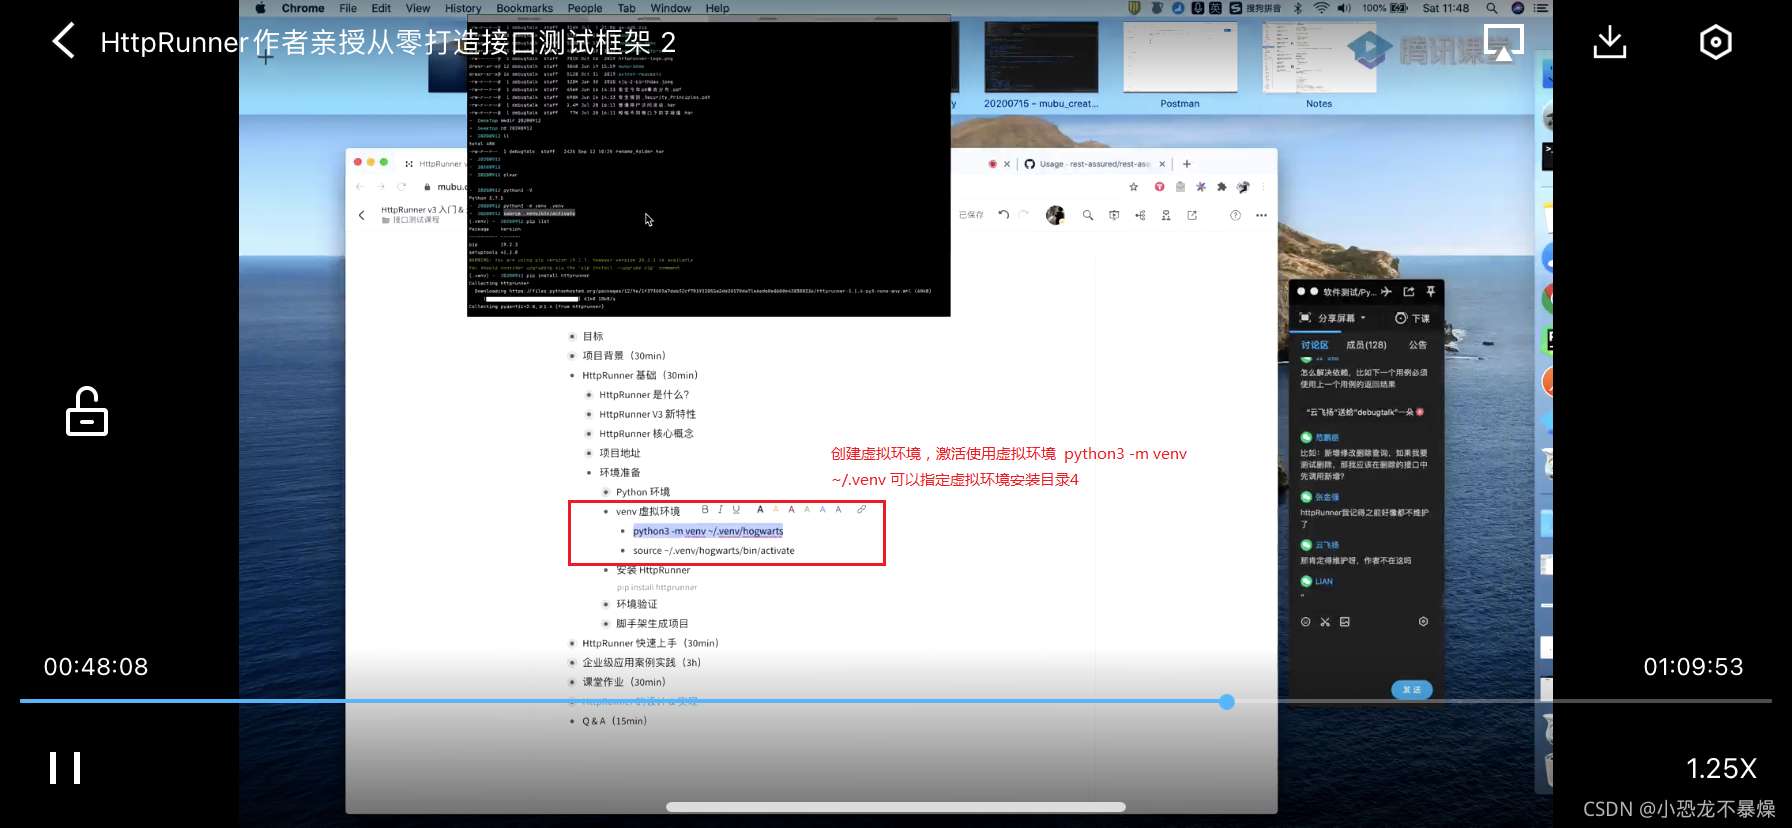Choose the yellow text color A
This screenshot has width=1792, height=828.
click(776, 510)
